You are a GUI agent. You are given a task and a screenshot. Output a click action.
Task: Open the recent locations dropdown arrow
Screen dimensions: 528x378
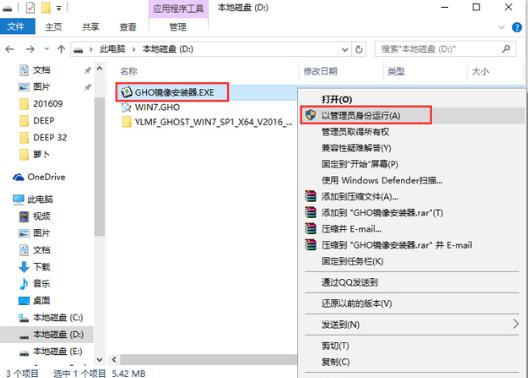tap(46, 49)
